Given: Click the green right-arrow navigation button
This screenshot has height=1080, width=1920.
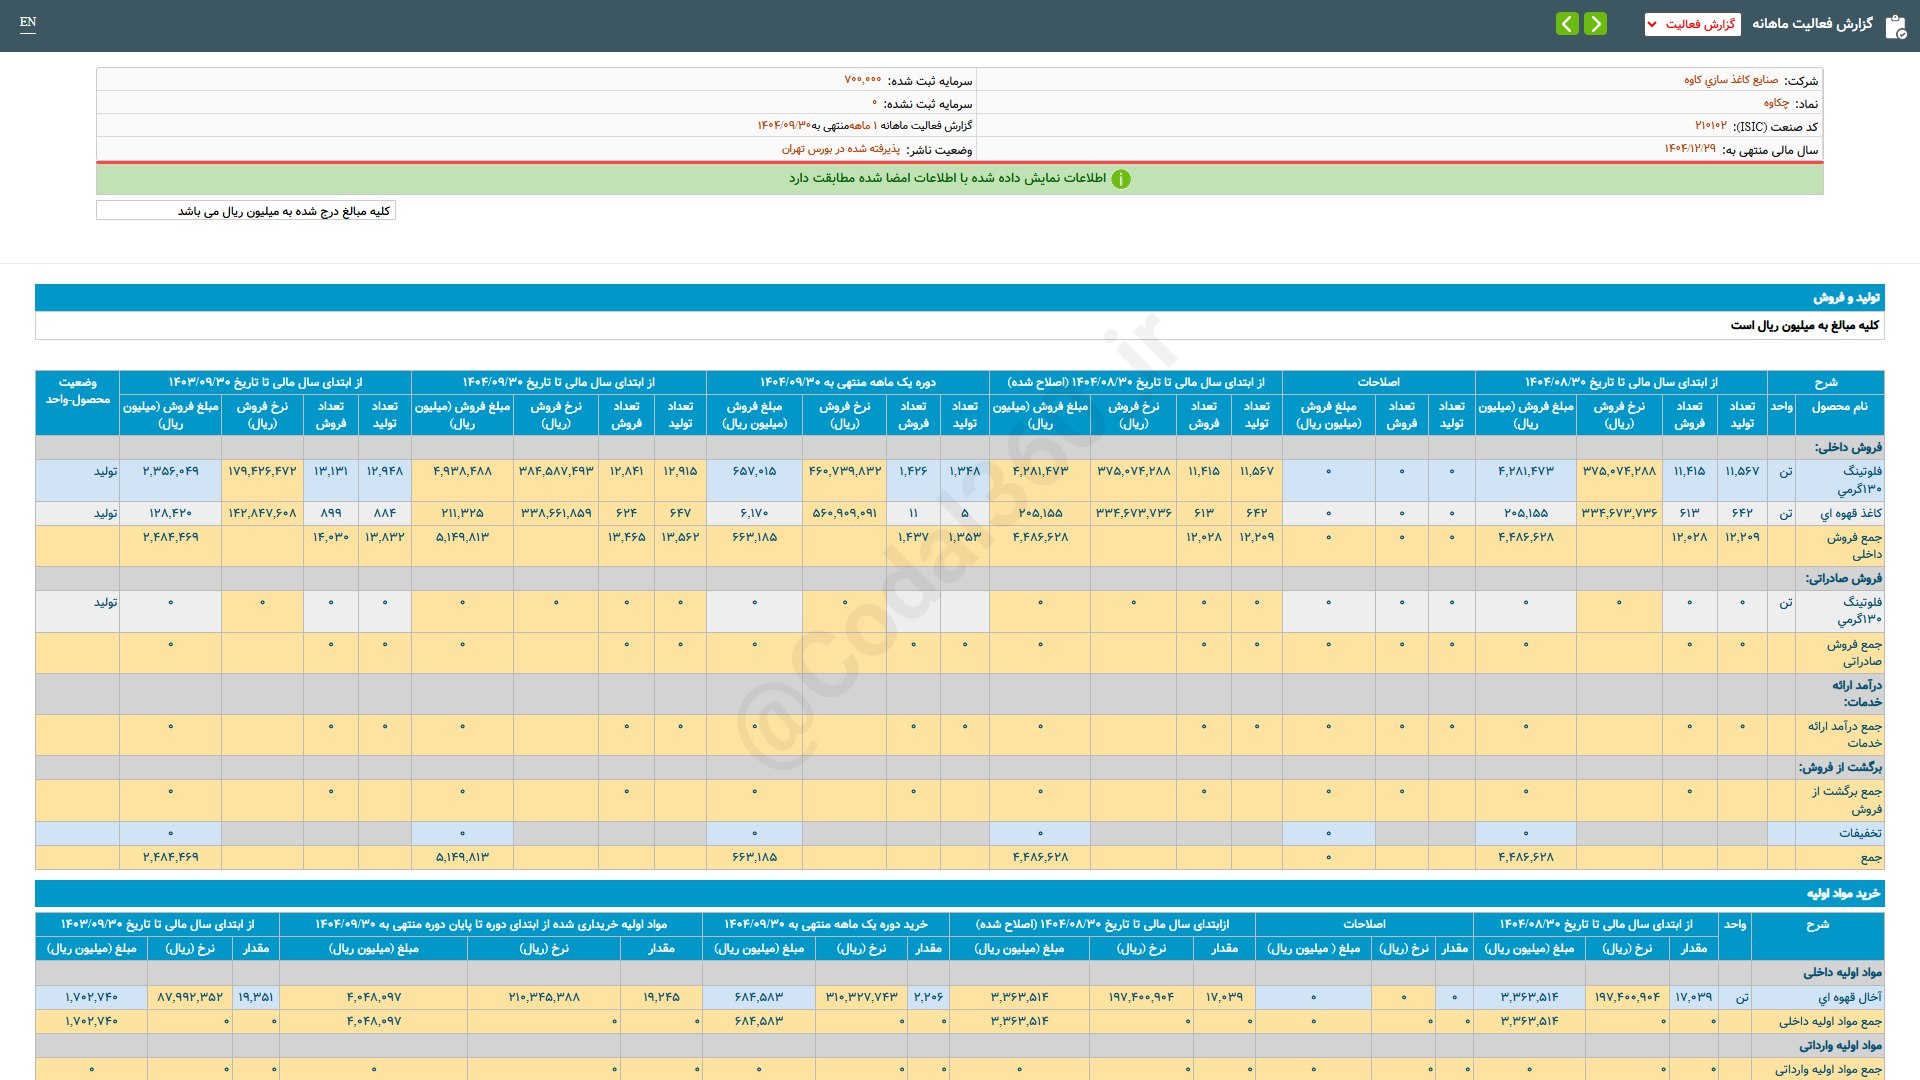Looking at the screenshot, I should [1595, 23].
